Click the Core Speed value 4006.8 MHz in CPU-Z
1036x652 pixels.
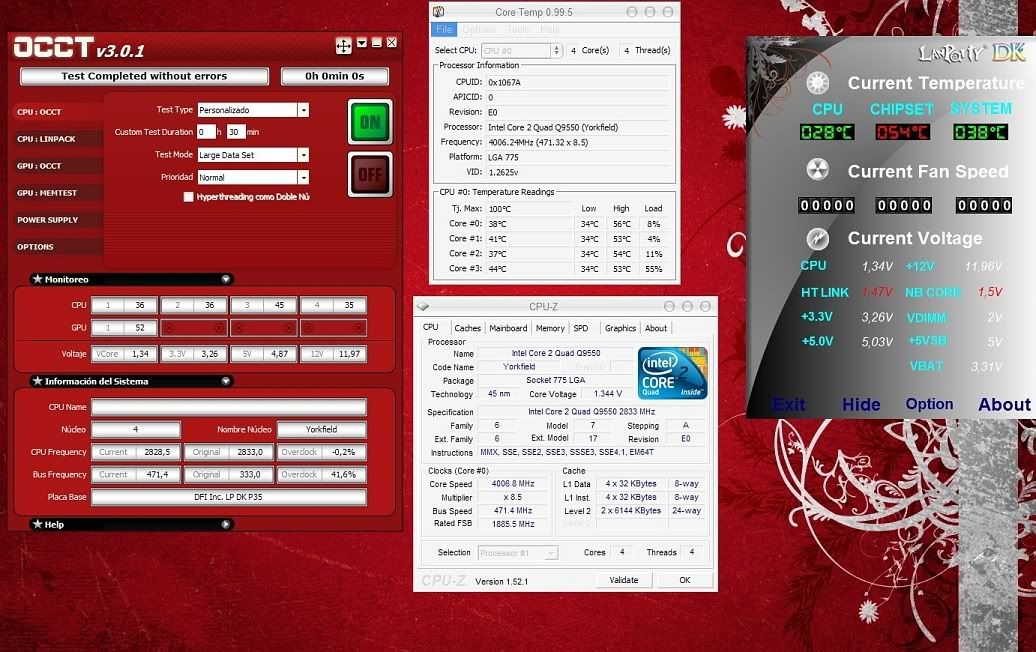513,484
